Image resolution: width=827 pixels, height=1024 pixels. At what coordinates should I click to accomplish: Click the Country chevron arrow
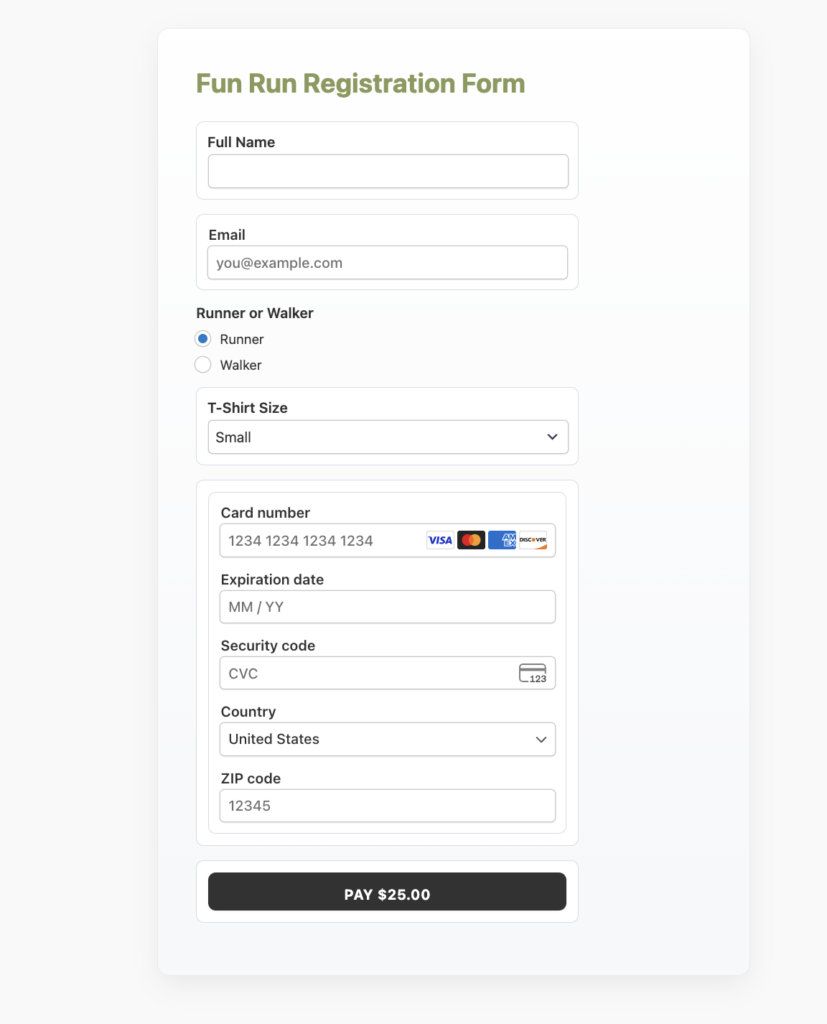click(x=541, y=740)
